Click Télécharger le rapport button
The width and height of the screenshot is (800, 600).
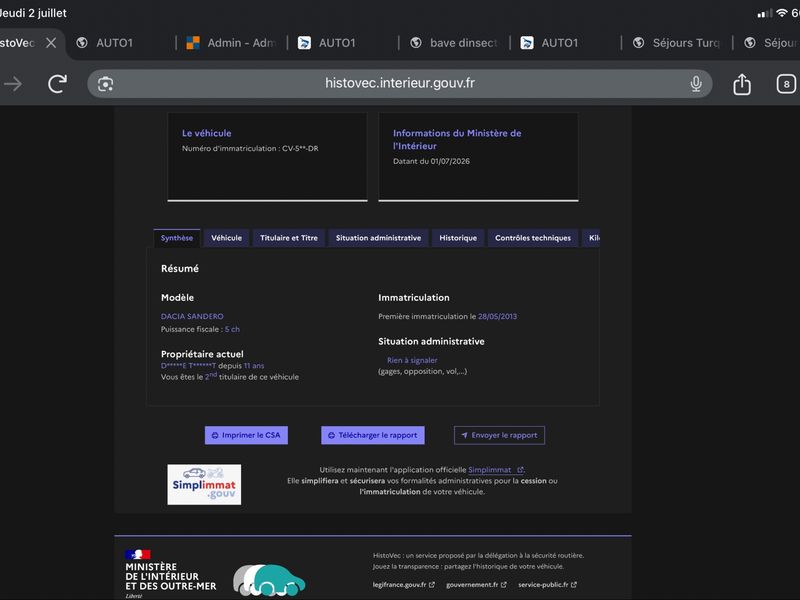tap(373, 435)
